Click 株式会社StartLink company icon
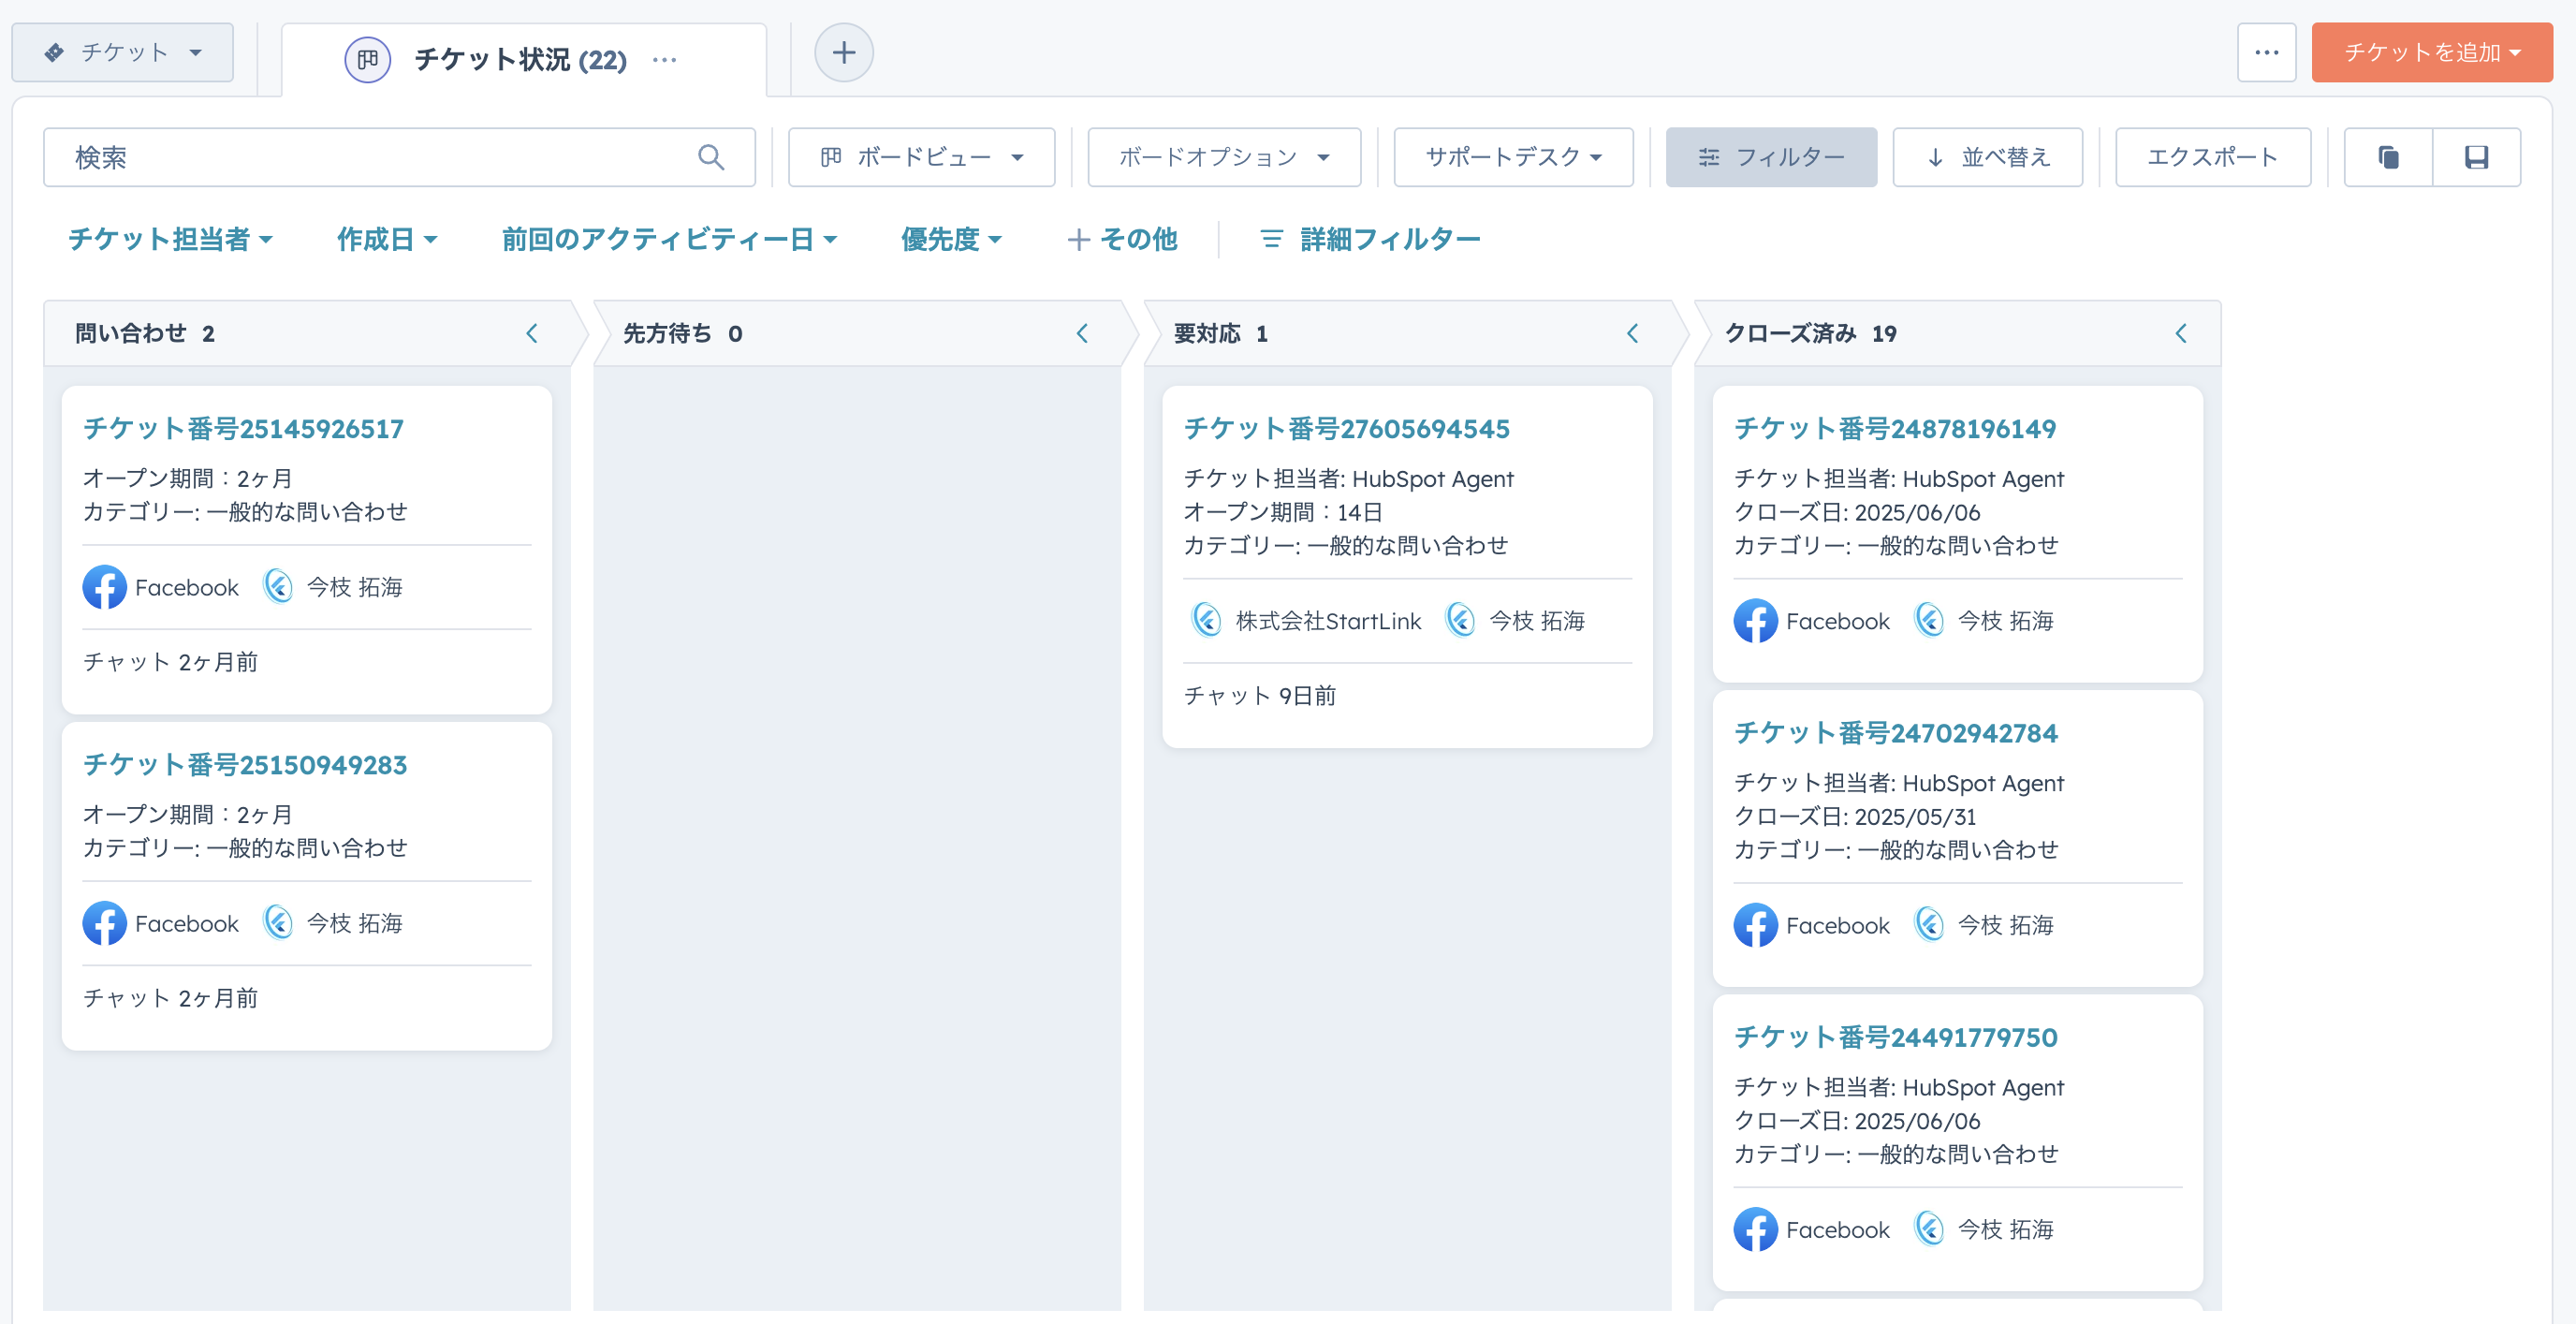The height and width of the screenshot is (1324, 2576). pyautogui.click(x=1206, y=620)
